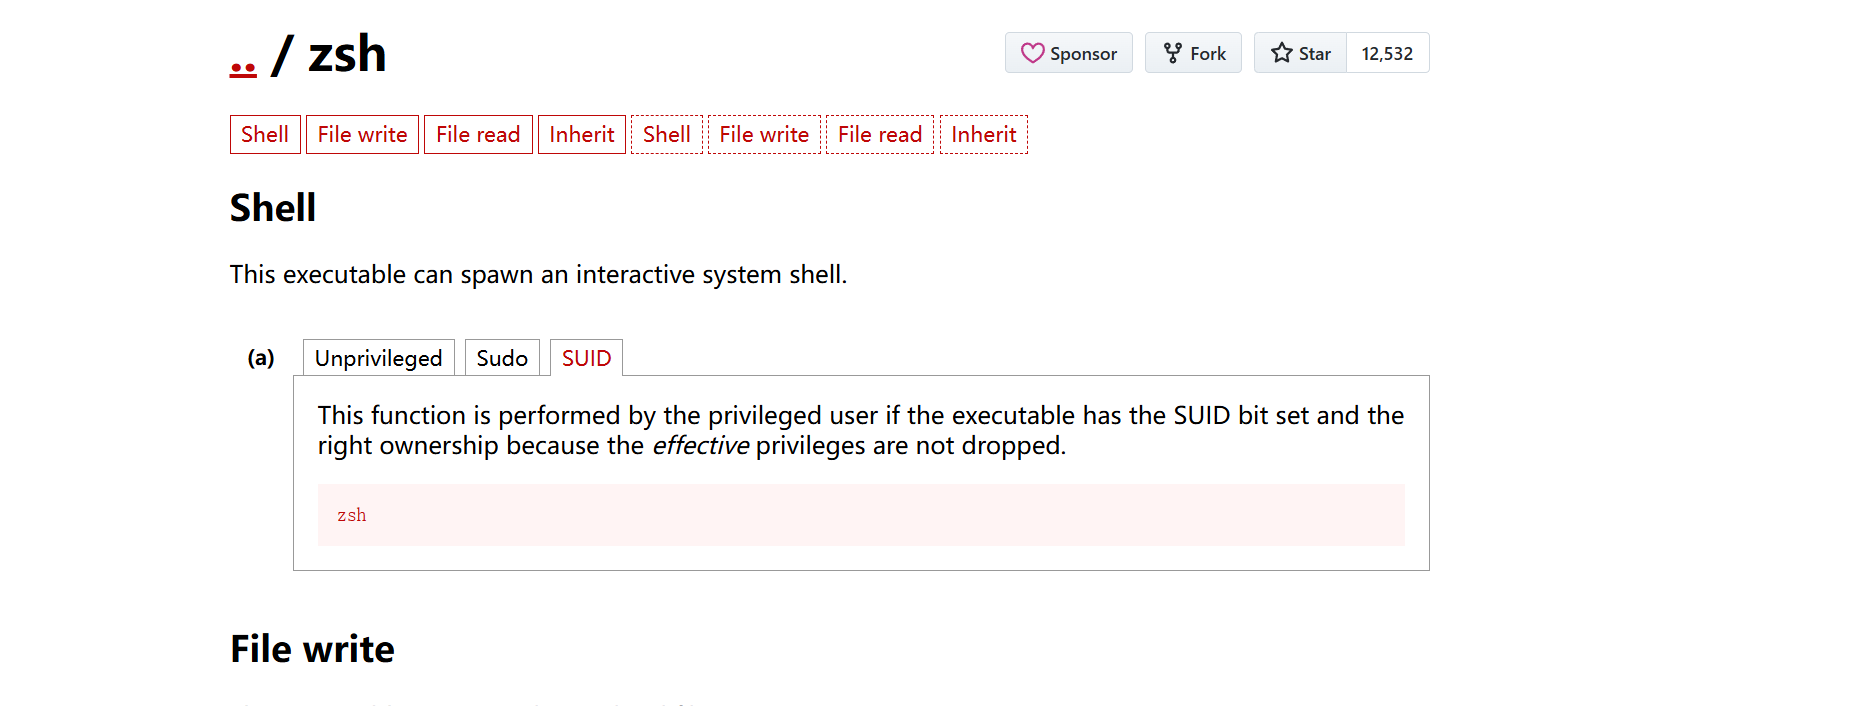The width and height of the screenshot is (1855, 706).
Task: Click the solid-bordered File write tag
Action: tap(362, 135)
